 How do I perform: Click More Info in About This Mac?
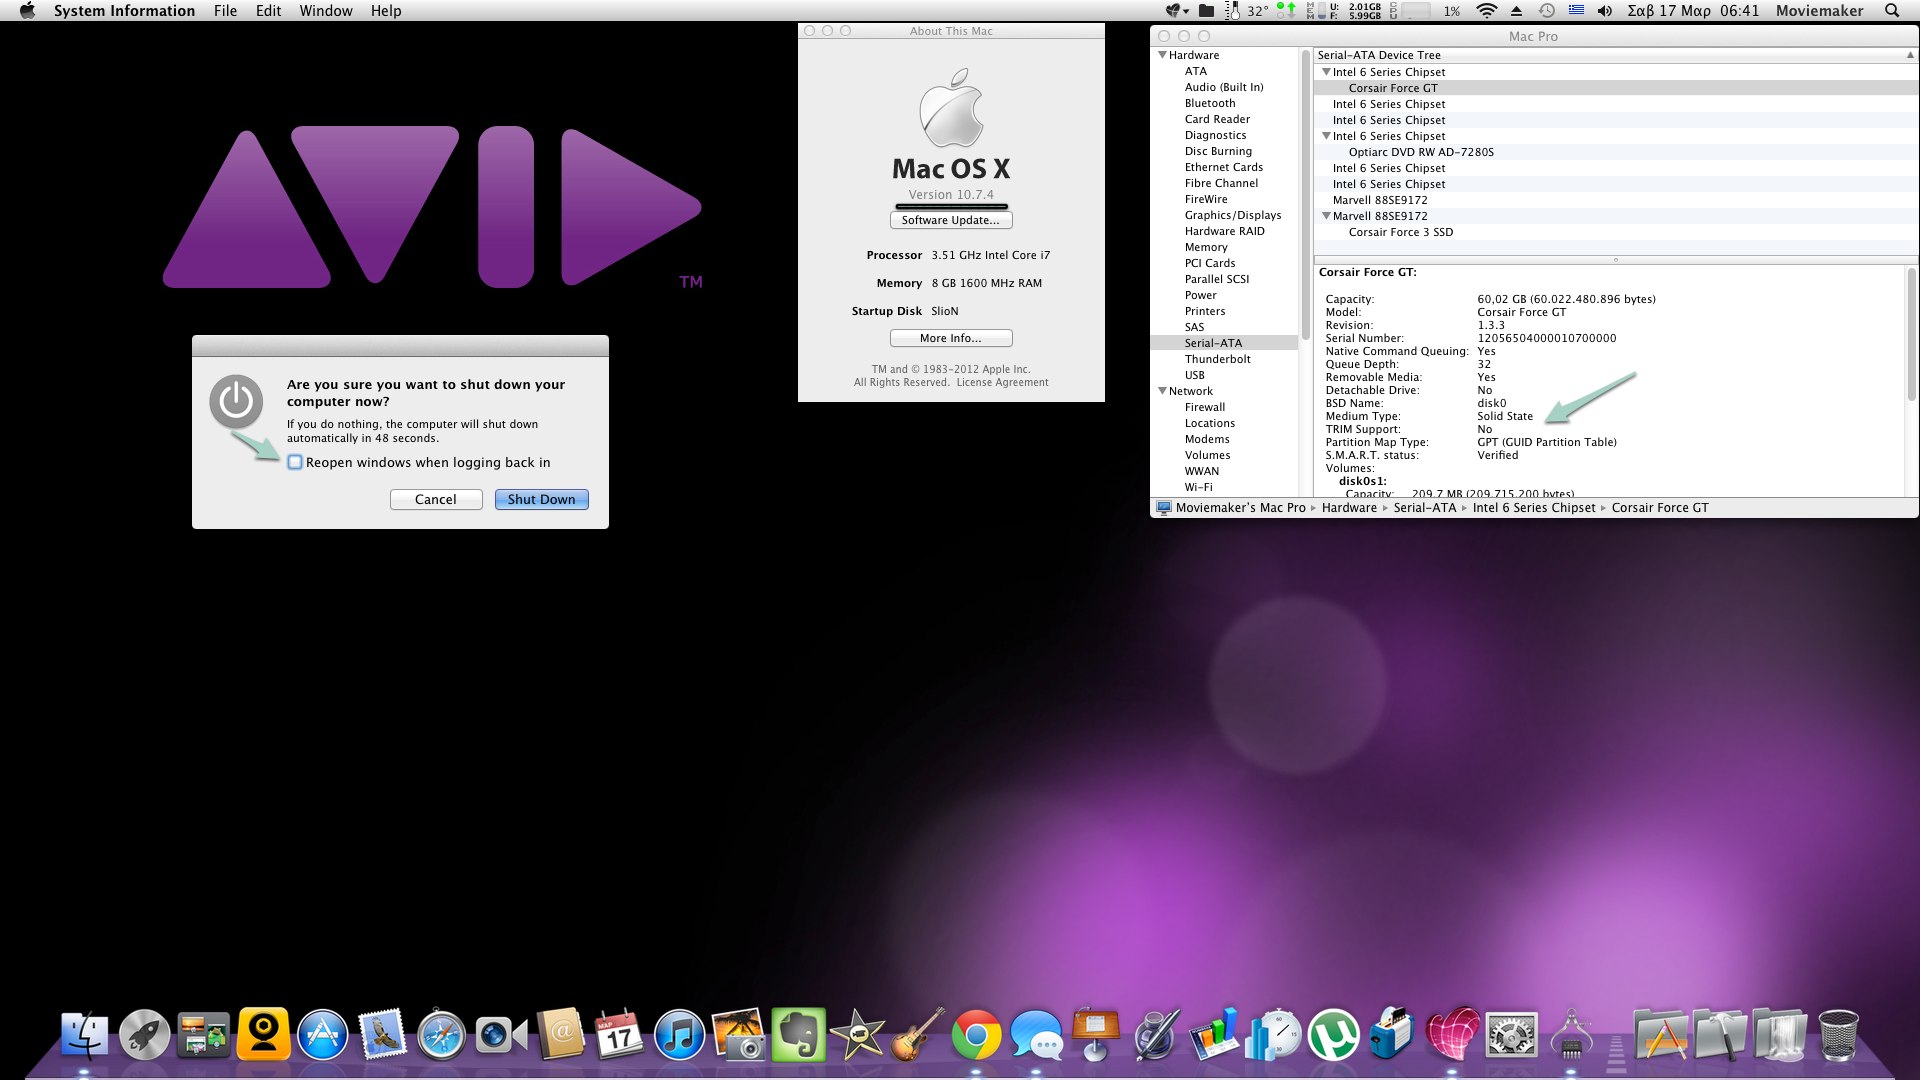point(951,338)
